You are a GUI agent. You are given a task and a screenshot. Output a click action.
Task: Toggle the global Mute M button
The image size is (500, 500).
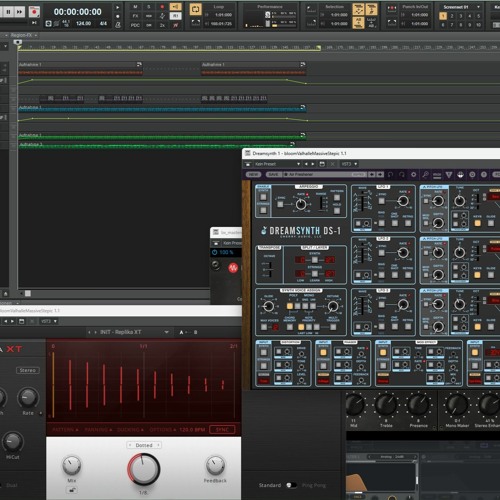[x=135, y=7]
